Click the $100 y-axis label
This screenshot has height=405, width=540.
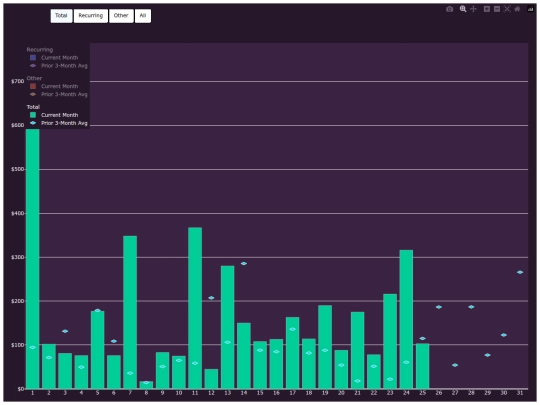[18, 345]
